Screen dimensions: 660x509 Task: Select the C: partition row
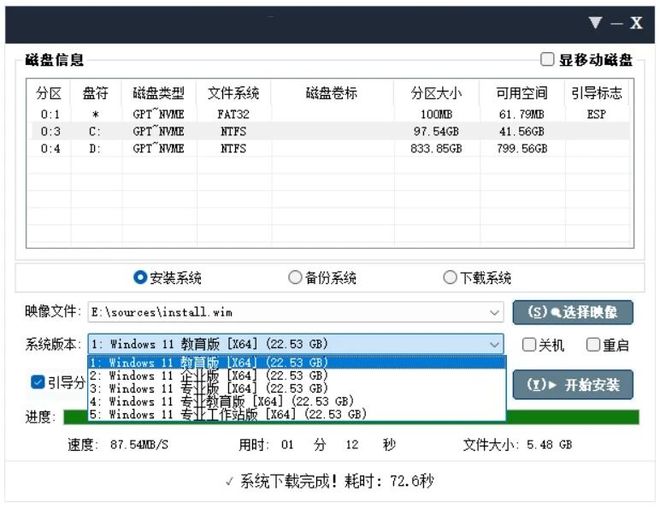(330, 131)
